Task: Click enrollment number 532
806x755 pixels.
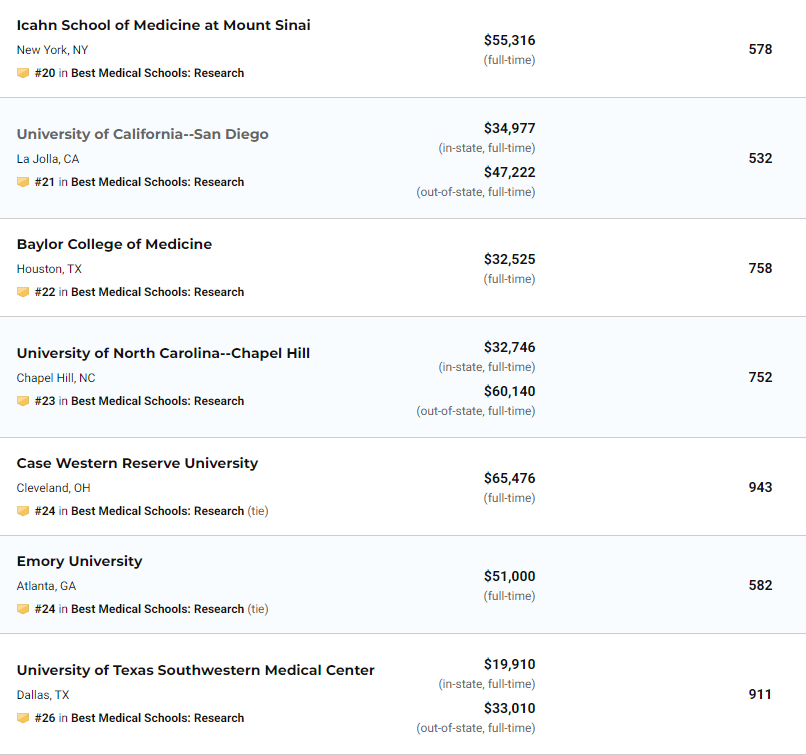Action: [x=760, y=158]
